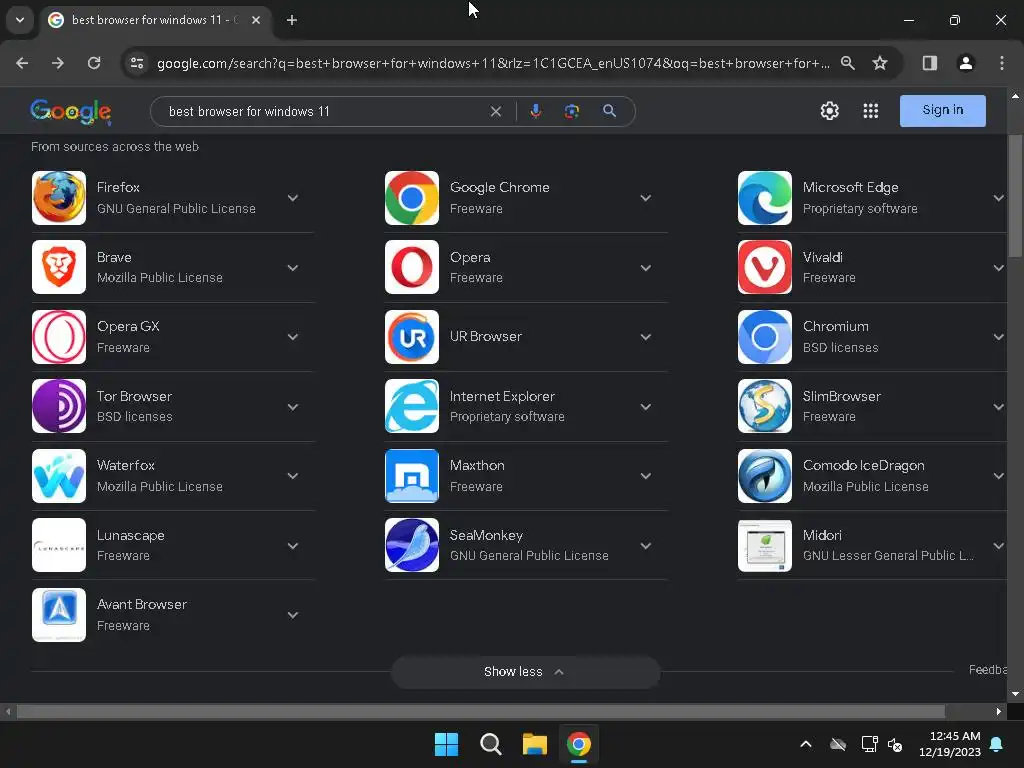This screenshot has height=768, width=1024.
Task: Click the Waterfox icon
Action: pos(59,476)
